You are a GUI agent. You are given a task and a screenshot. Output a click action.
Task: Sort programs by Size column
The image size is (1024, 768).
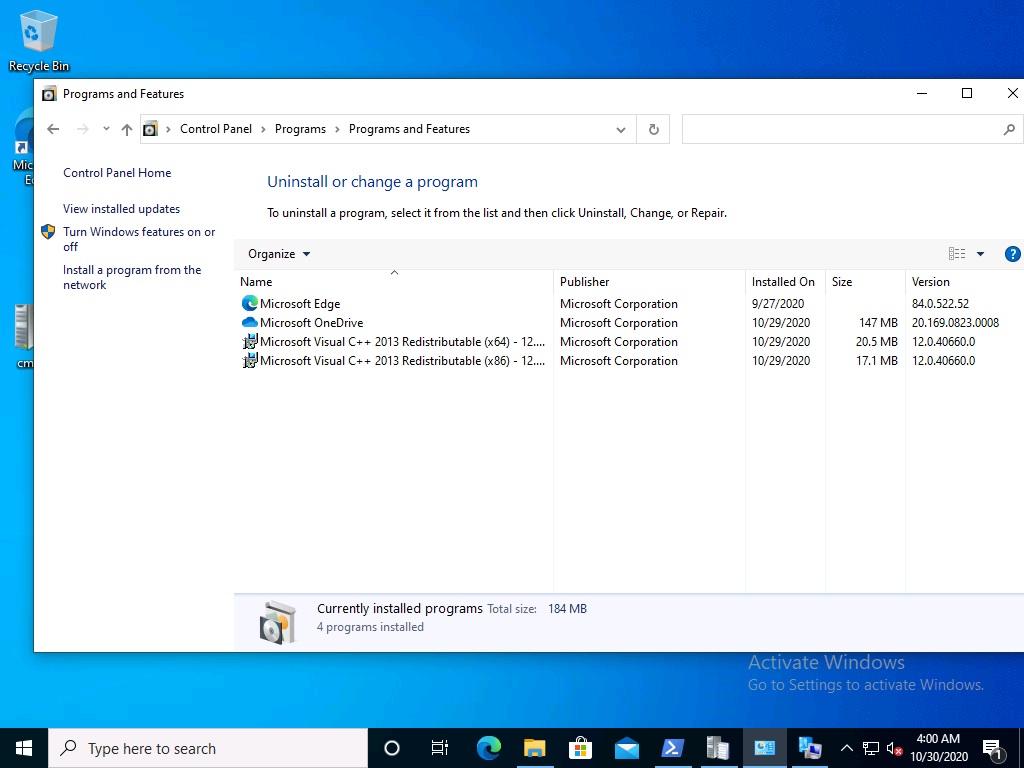click(x=865, y=282)
